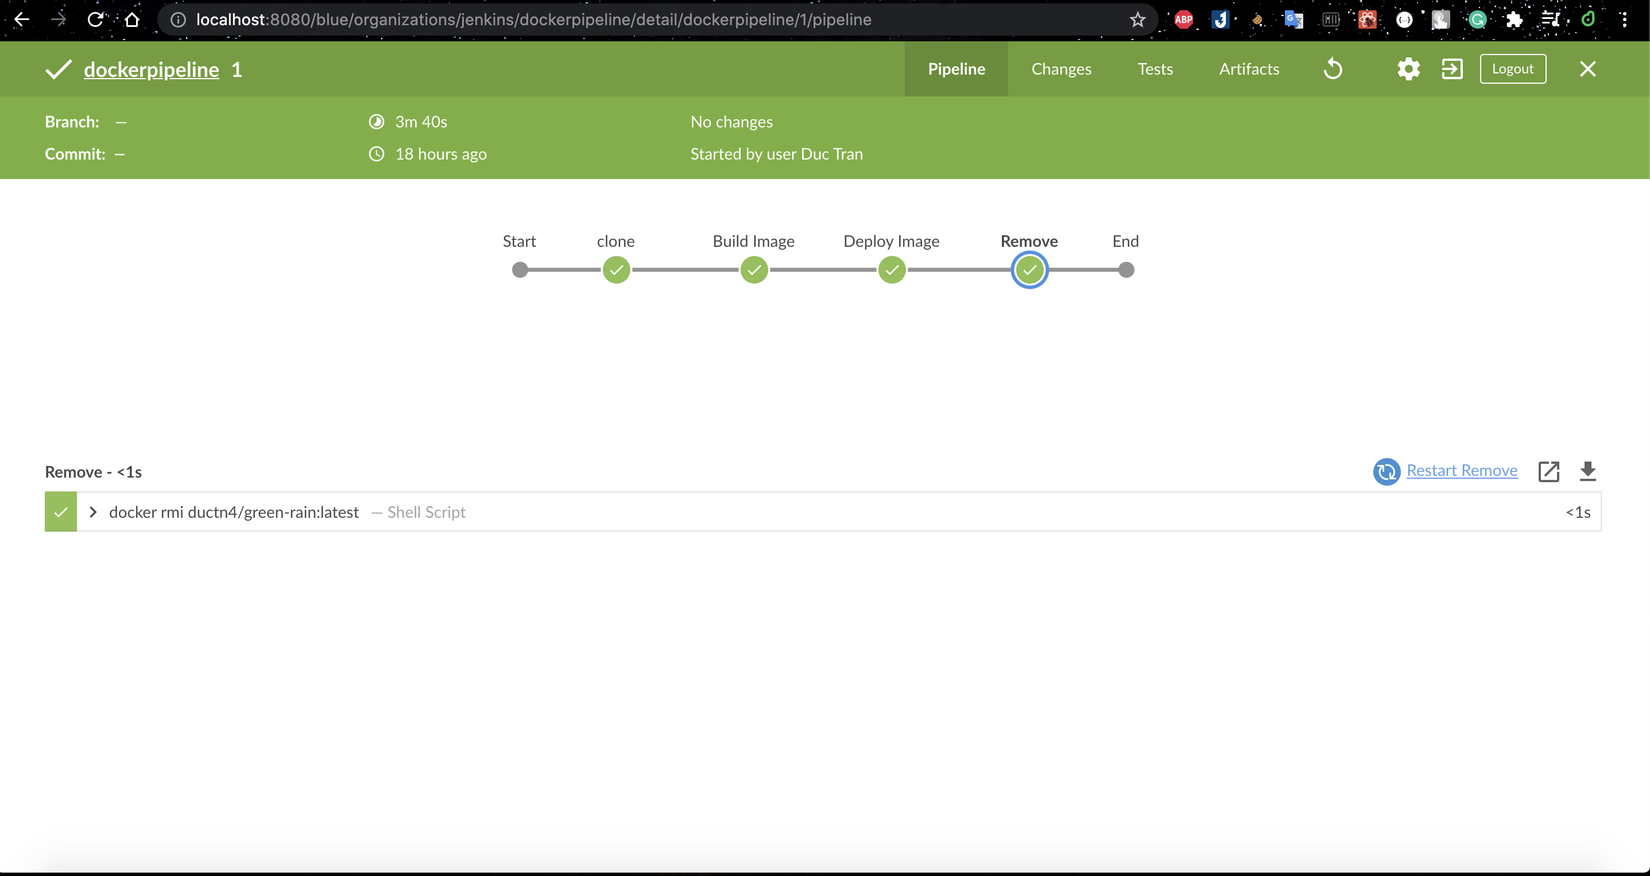Click the Restart Remove link
Screen dimensions: 1650x876
(x=1462, y=471)
